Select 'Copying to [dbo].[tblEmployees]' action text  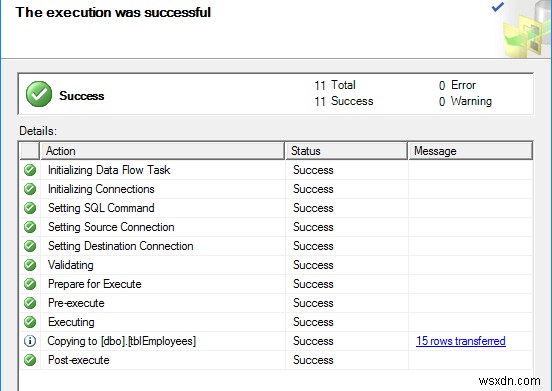click(x=122, y=341)
